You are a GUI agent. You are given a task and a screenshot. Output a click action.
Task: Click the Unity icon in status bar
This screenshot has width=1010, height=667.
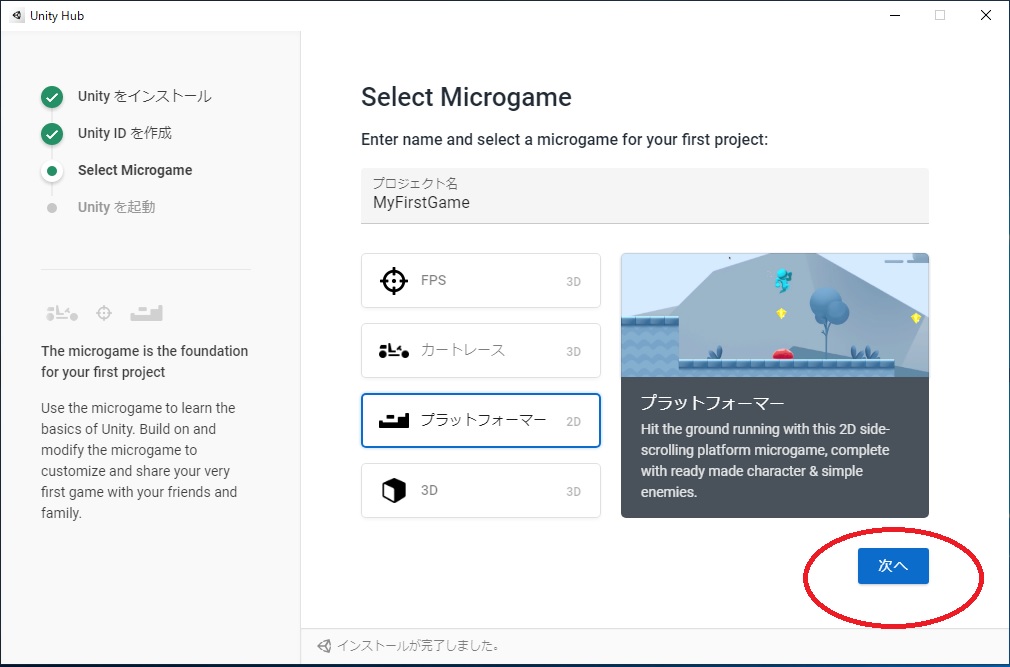tap(324, 646)
